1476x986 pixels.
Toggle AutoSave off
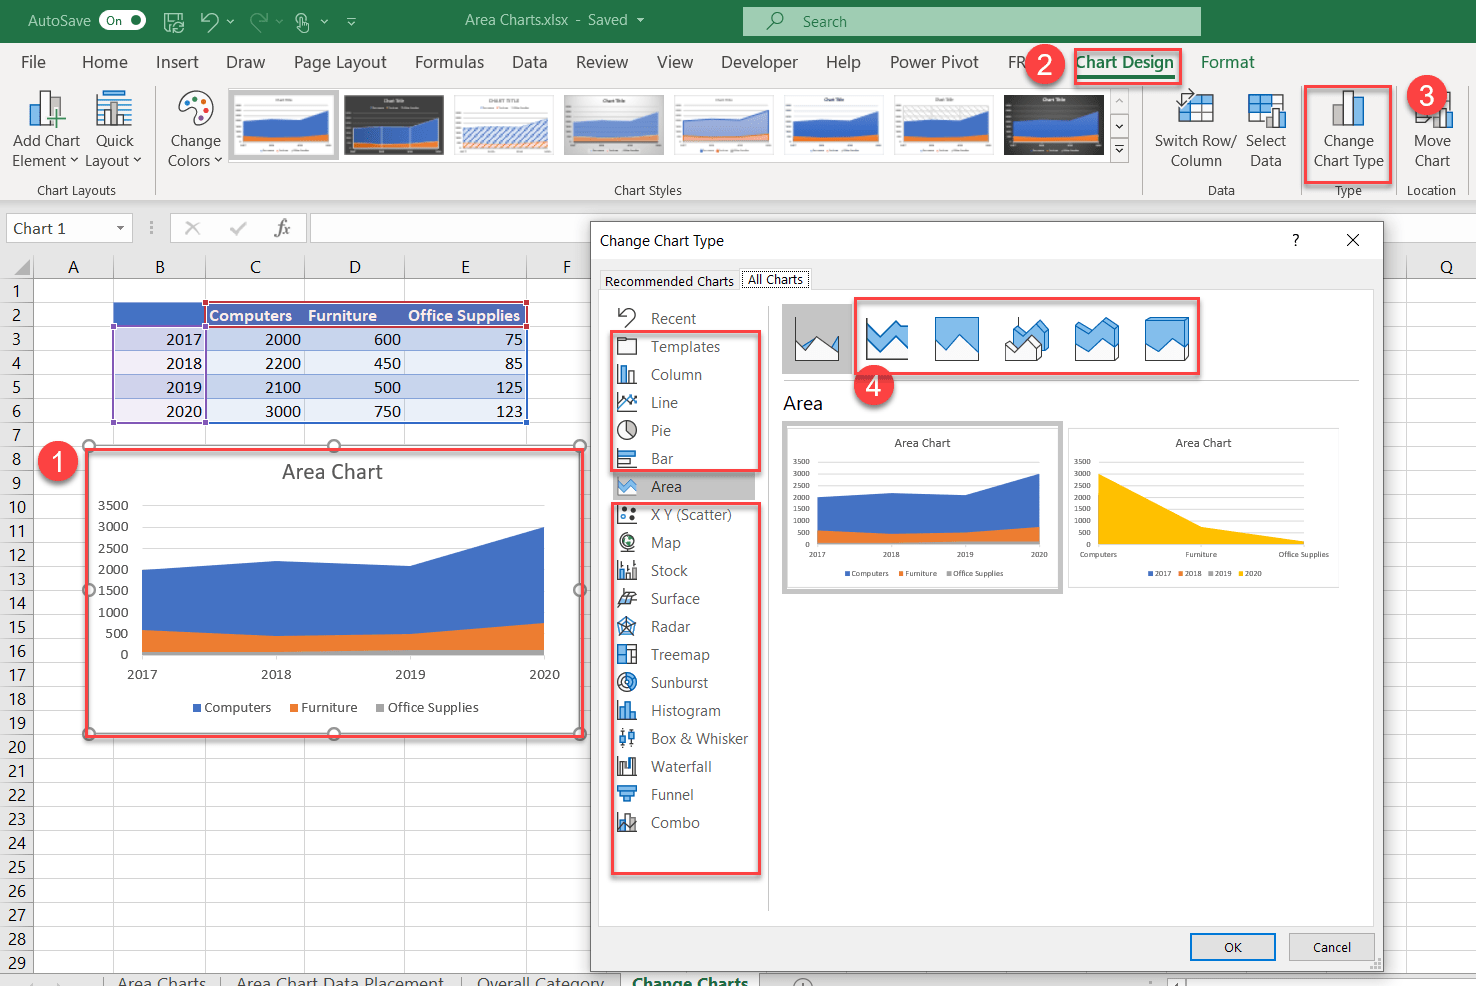(x=122, y=20)
